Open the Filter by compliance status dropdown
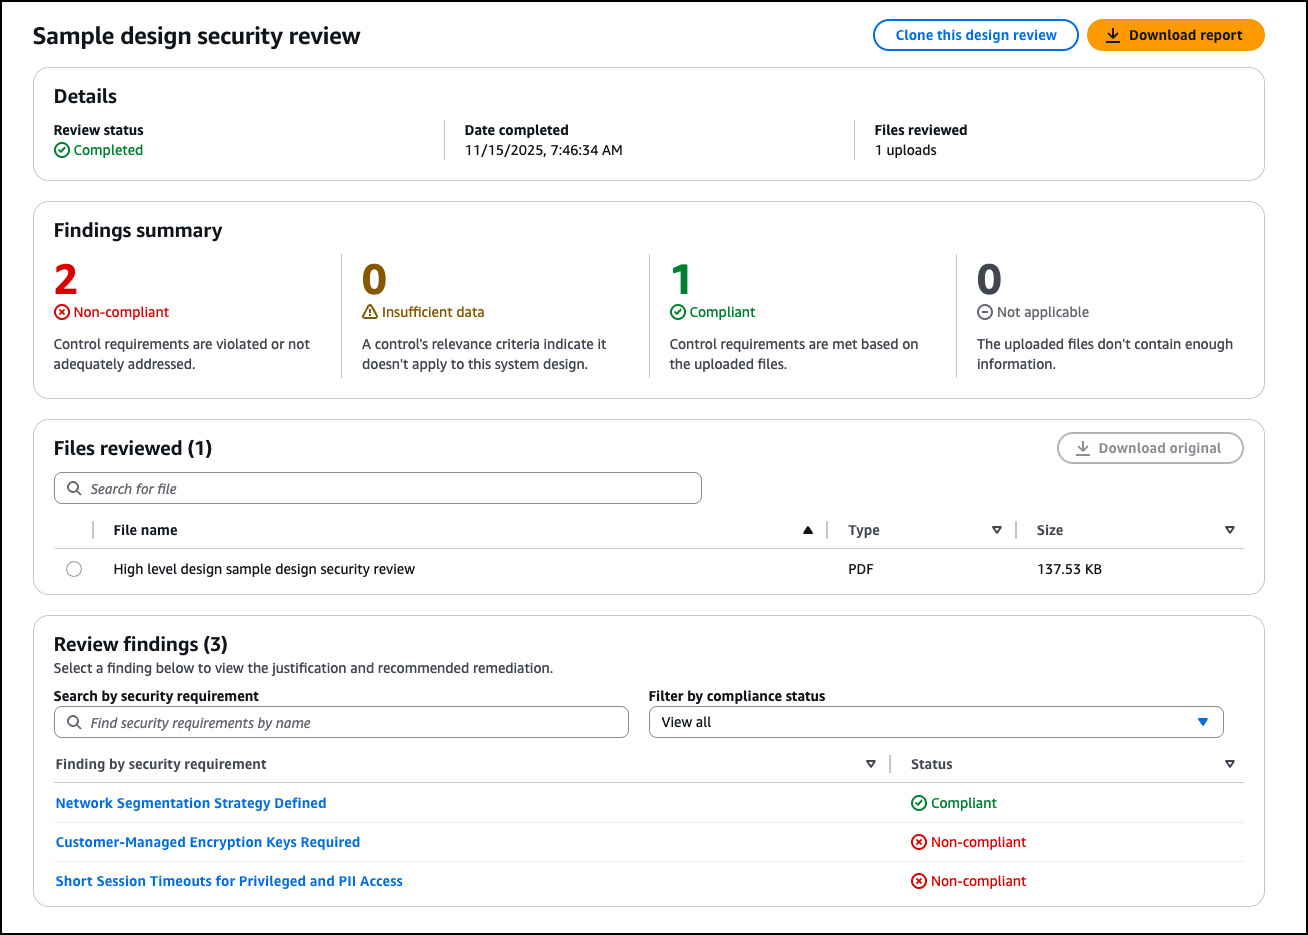The height and width of the screenshot is (935, 1308). tap(935, 722)
